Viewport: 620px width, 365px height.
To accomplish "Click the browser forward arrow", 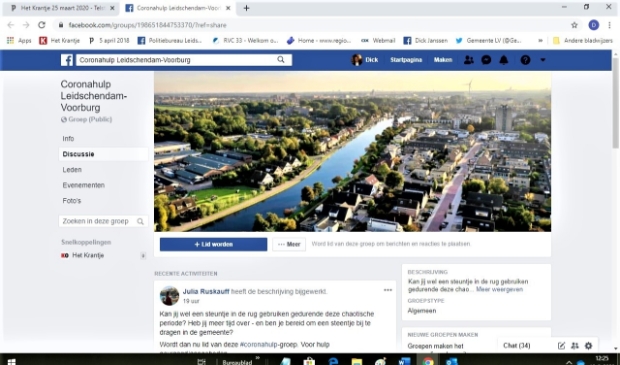I will pos(26,25).
